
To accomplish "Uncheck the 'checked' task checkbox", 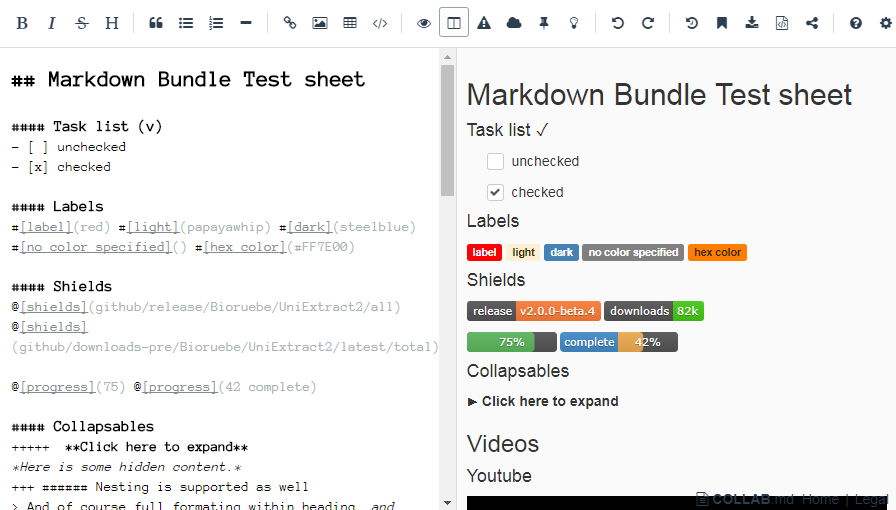I will (495, 192).
